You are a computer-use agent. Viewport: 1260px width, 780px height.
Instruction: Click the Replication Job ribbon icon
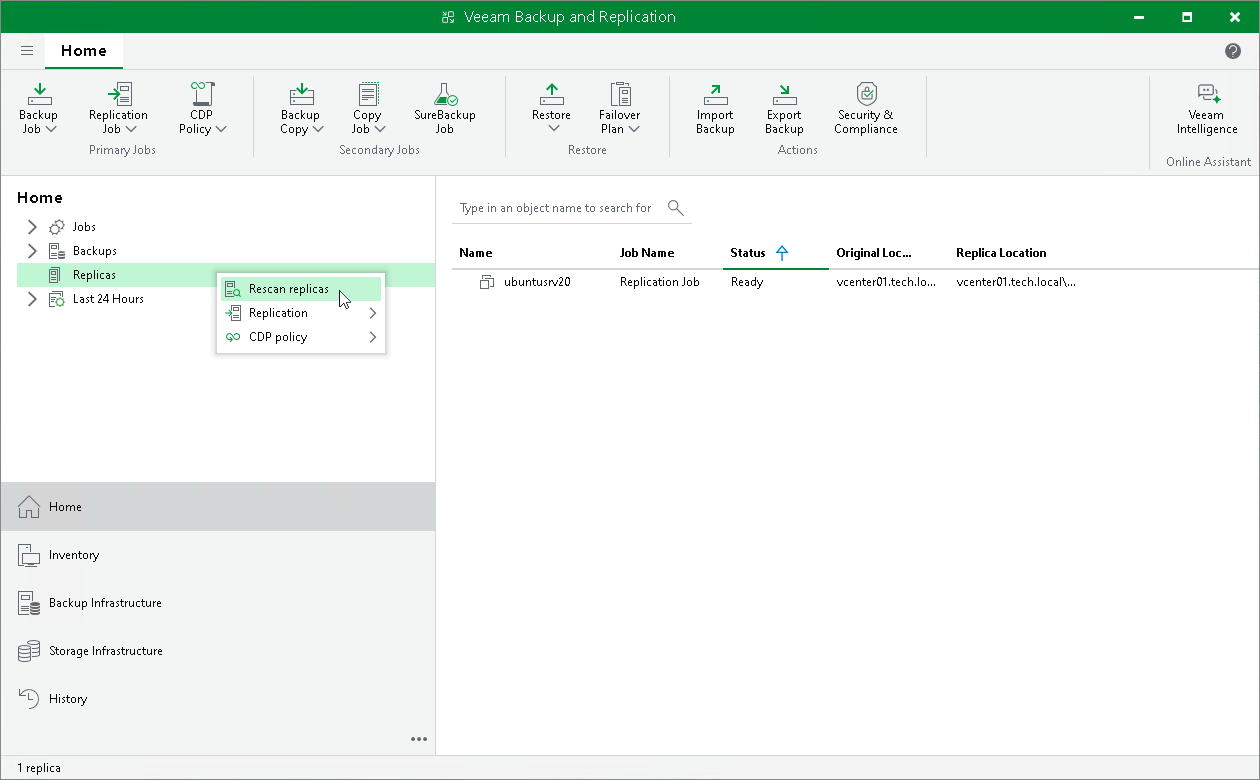tap(119, 94)
